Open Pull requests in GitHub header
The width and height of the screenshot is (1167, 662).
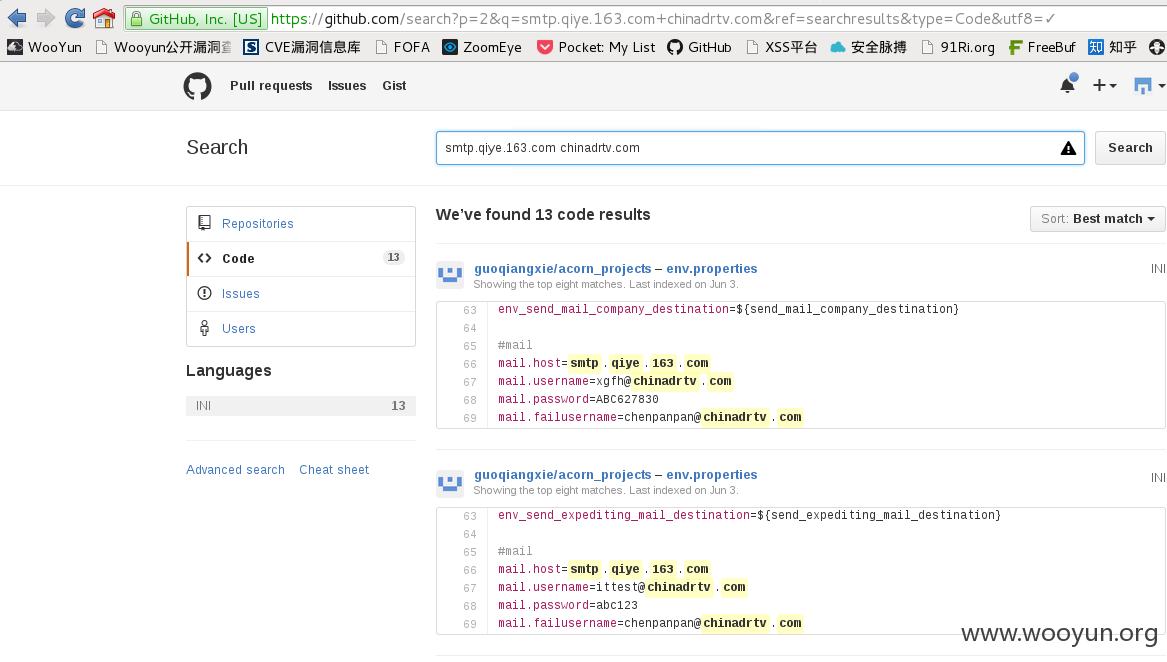271,86
